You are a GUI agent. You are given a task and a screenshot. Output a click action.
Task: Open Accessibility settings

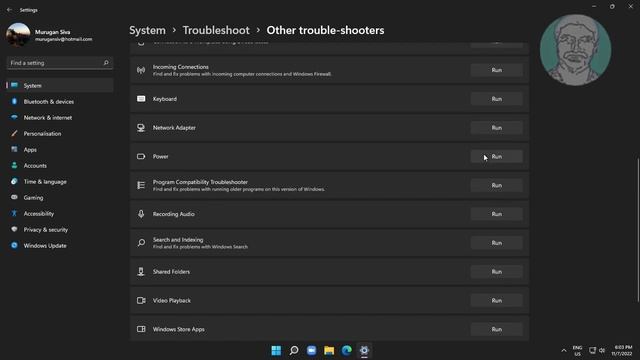coord(60,213)
